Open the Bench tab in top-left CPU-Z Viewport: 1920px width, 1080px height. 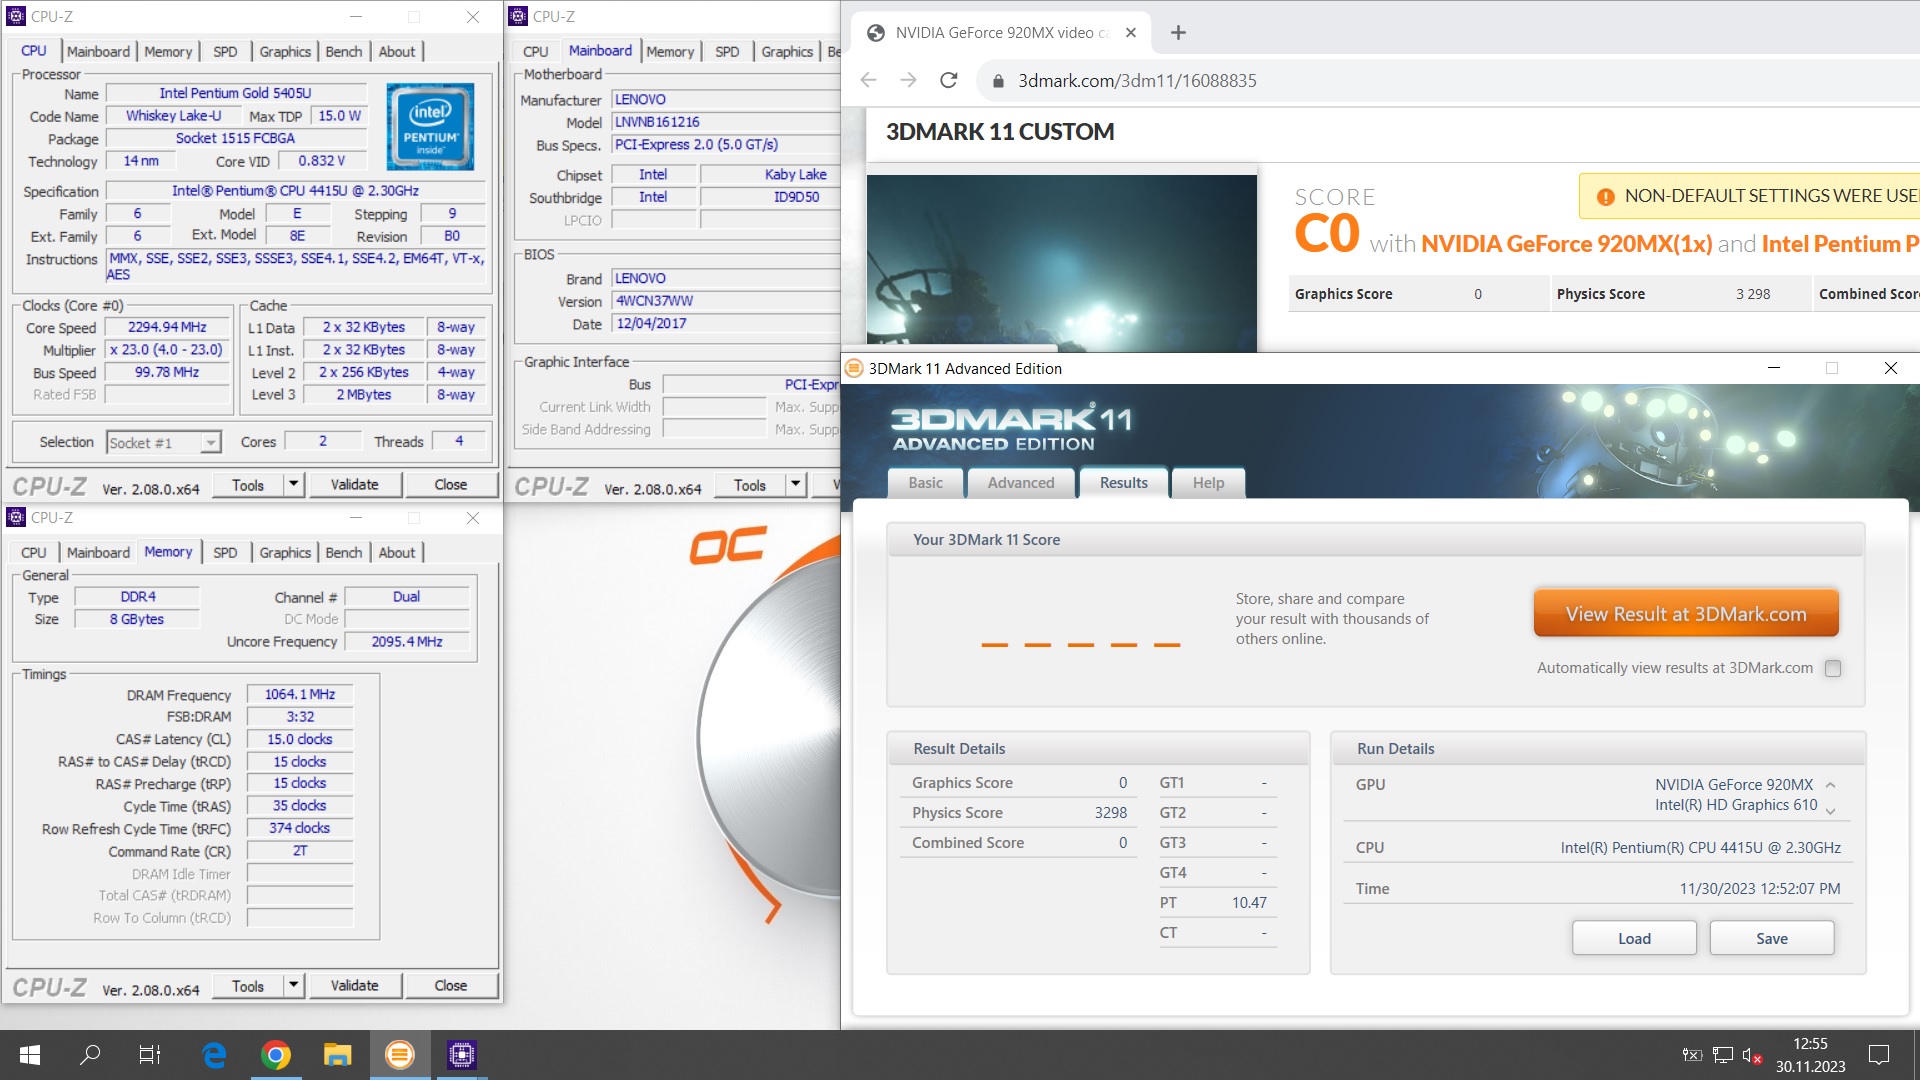344,52
